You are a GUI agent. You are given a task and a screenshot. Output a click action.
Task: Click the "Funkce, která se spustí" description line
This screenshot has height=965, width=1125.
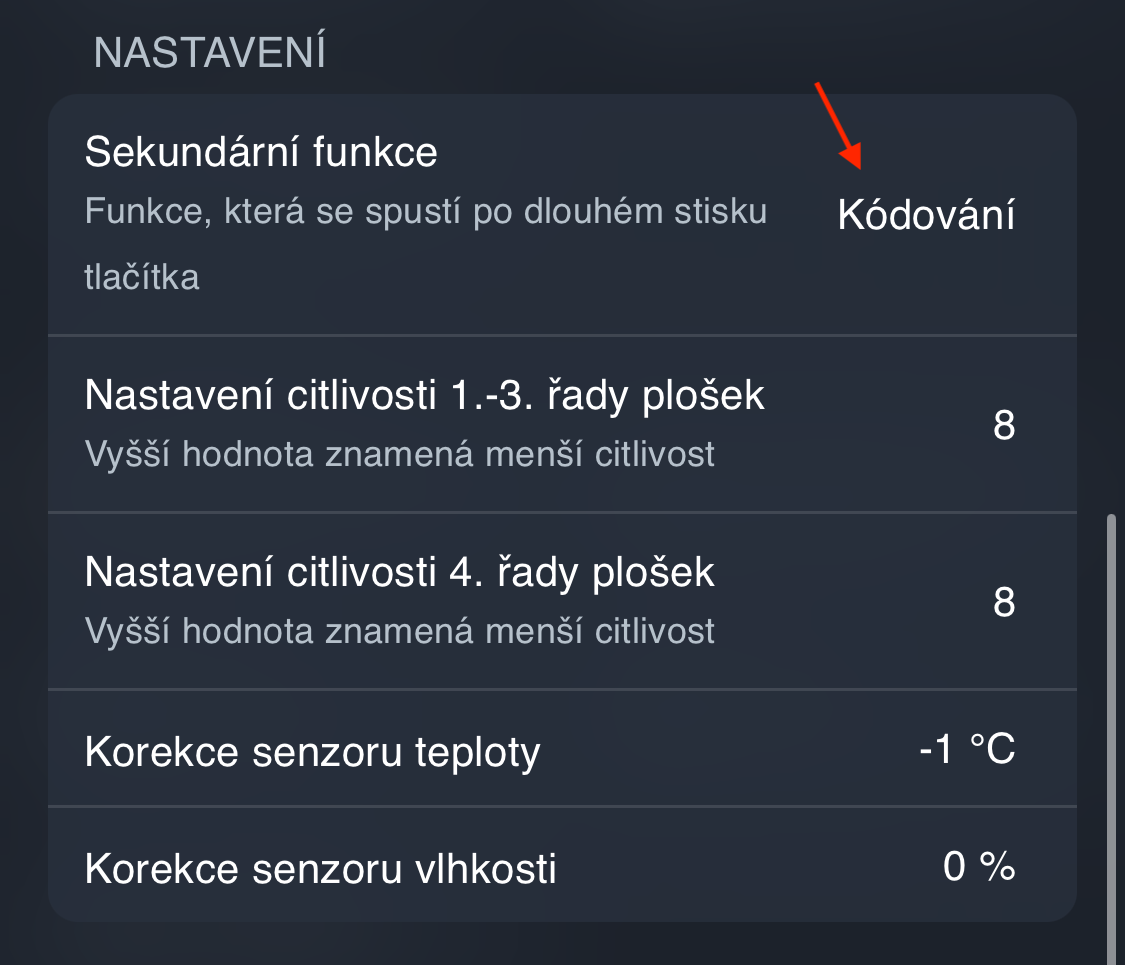(x=426, y=212)
